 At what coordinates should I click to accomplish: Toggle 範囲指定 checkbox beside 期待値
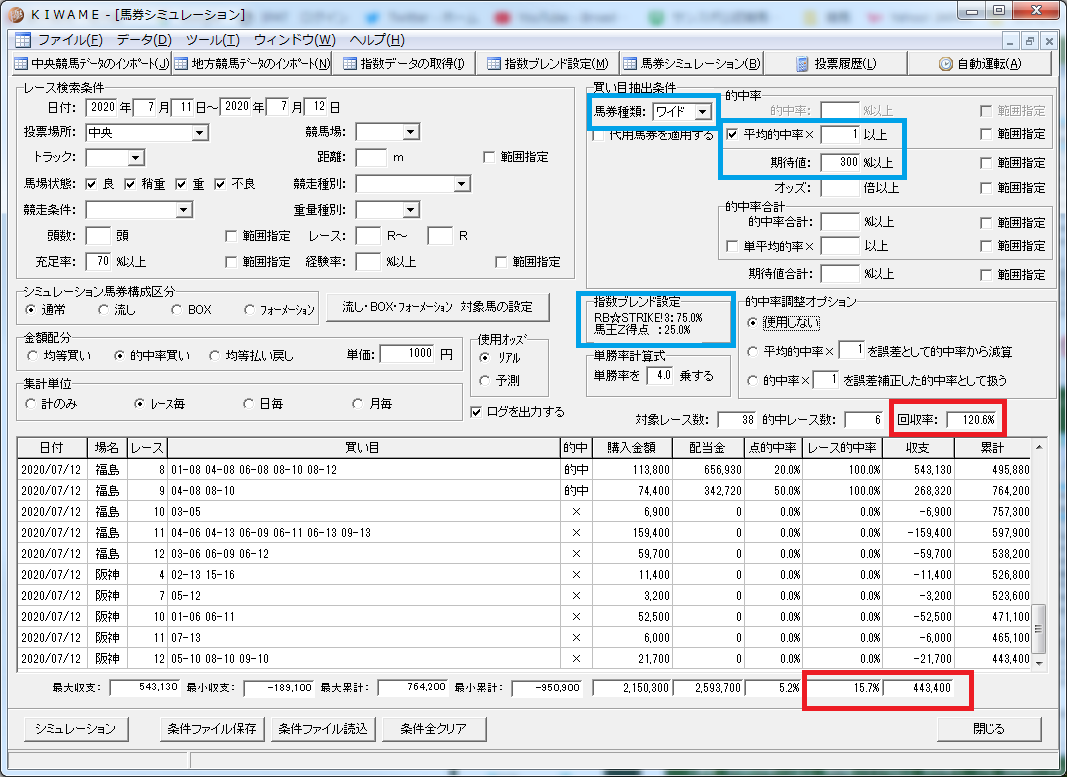986,163
